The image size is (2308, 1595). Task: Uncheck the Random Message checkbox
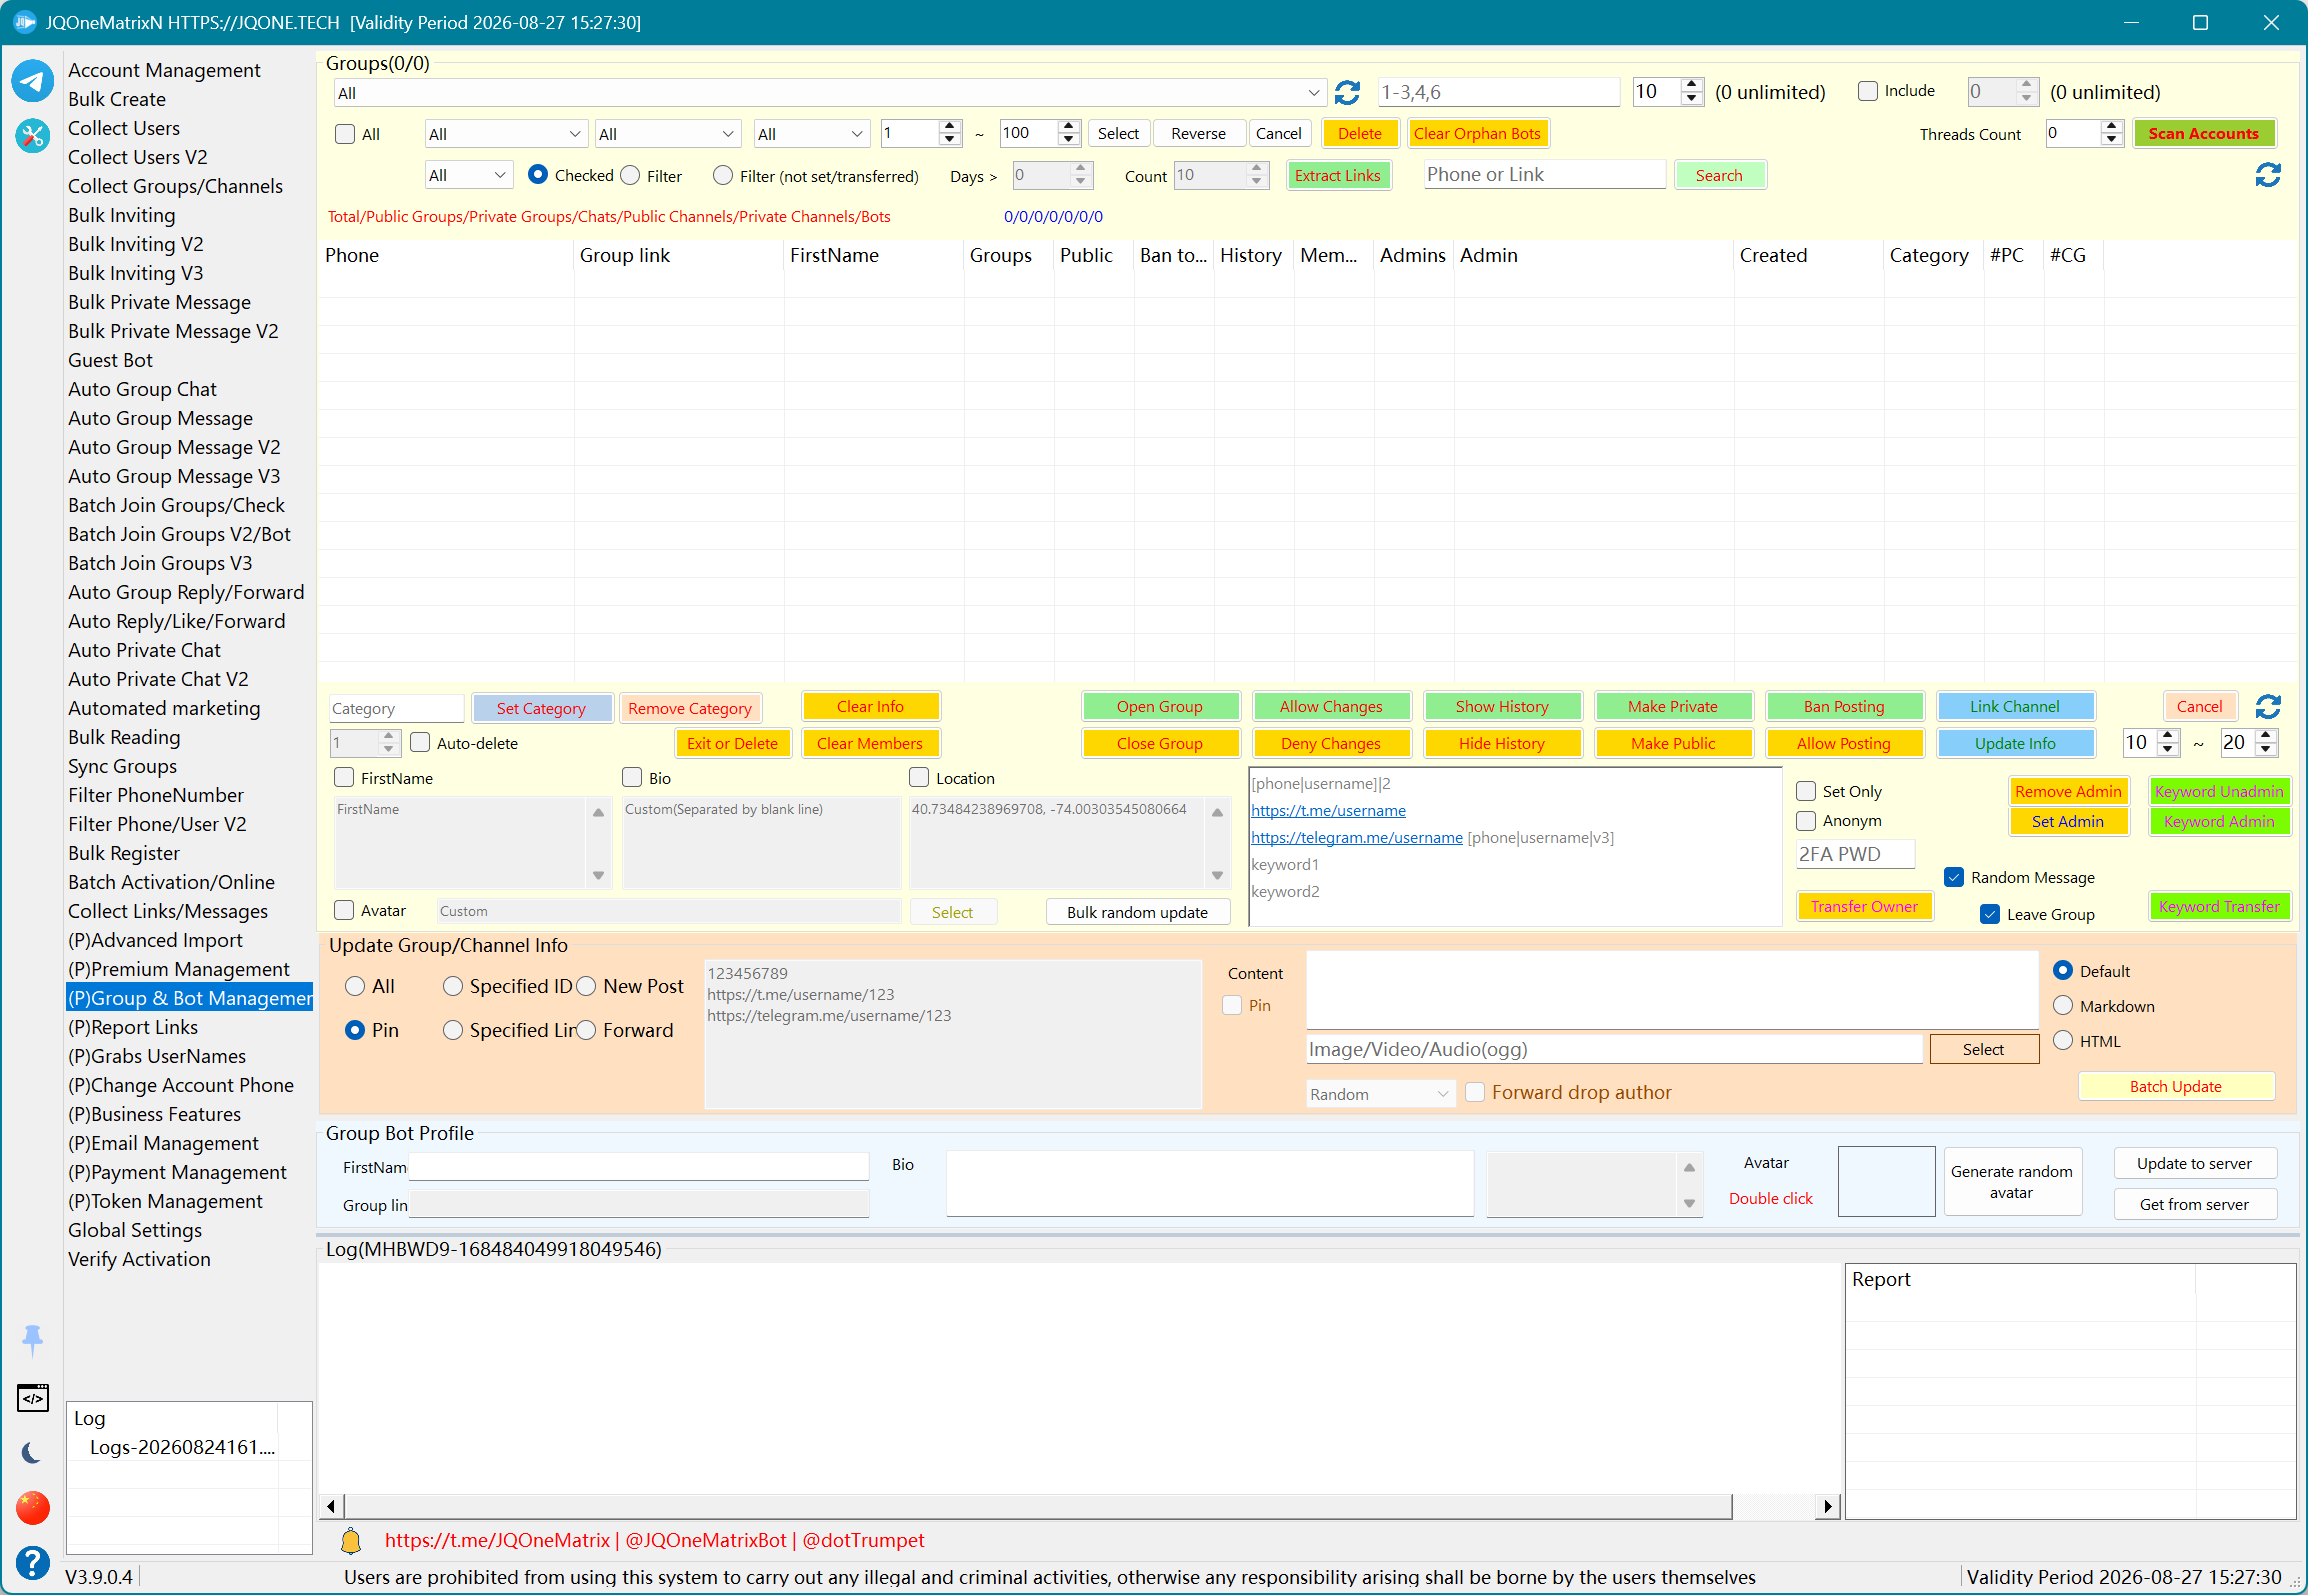point(1954,877)
